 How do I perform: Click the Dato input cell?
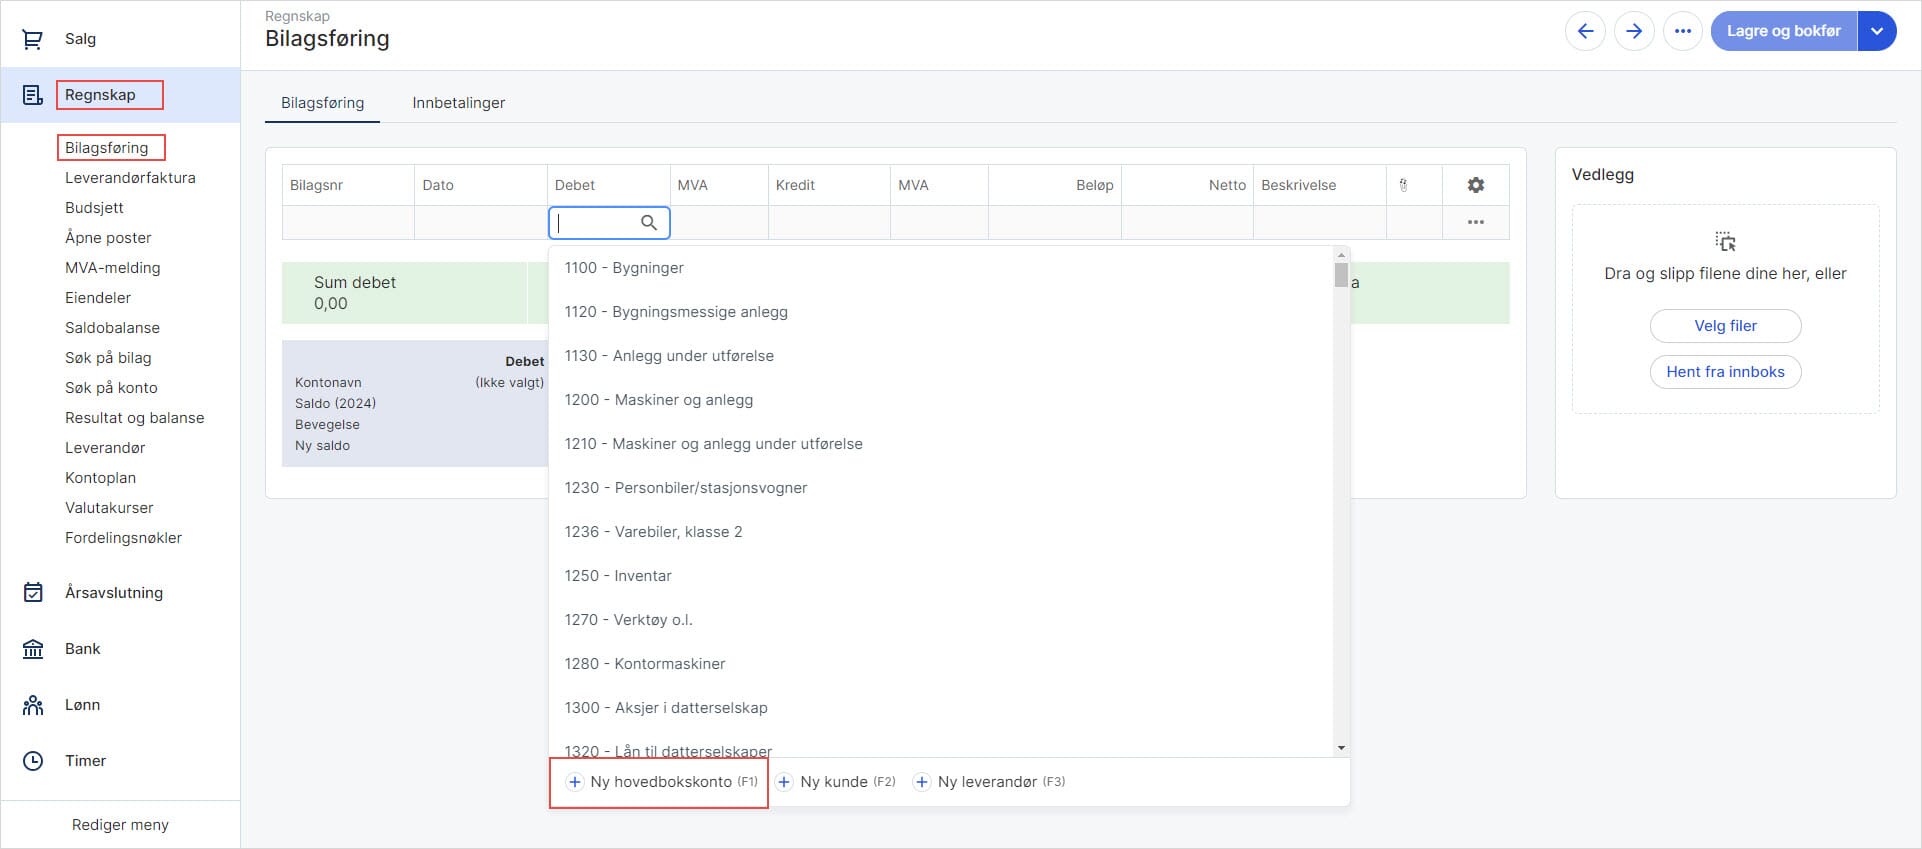coord(480,223)
